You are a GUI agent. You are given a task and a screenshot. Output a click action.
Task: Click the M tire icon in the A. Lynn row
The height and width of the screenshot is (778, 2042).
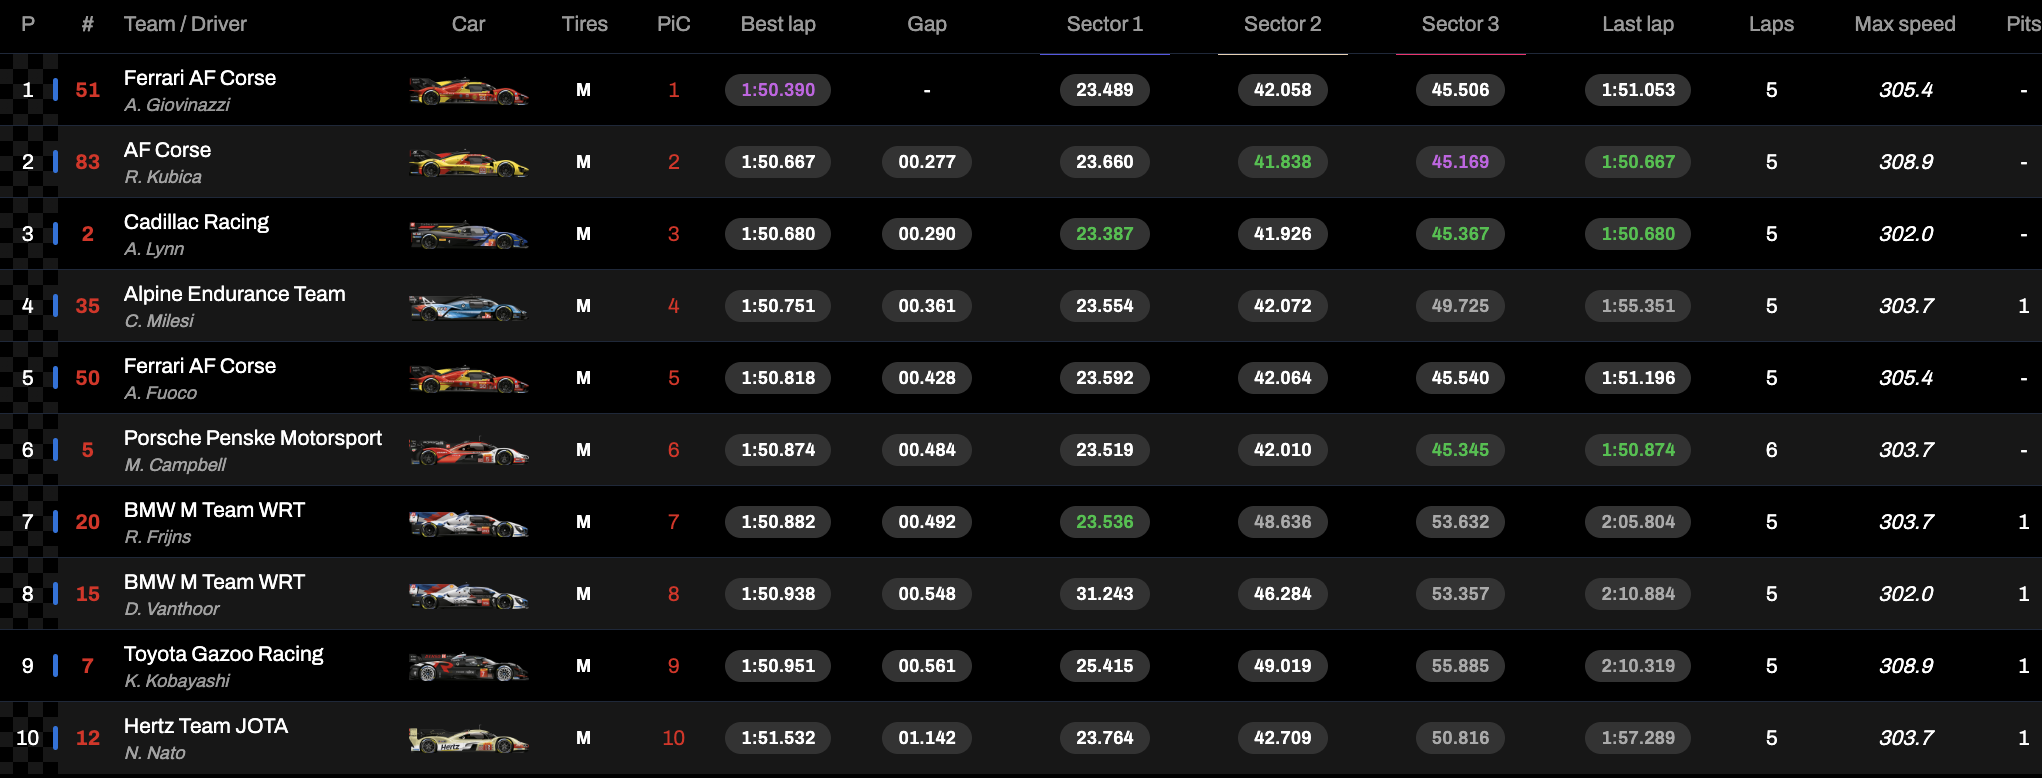pos(583,234)
